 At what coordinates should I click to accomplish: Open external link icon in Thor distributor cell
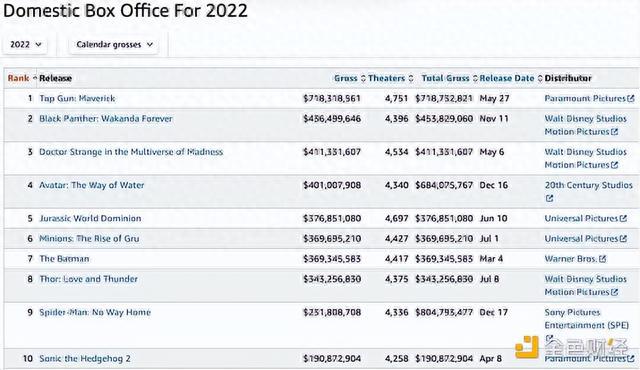coord(615,292)
